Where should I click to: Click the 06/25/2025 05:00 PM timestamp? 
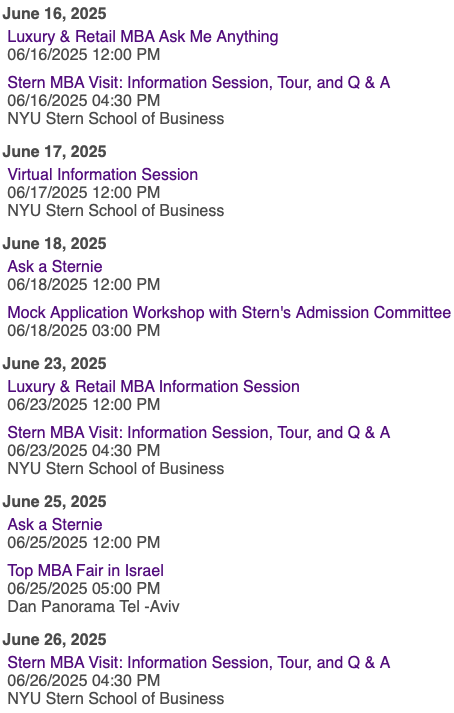point(84,588)
